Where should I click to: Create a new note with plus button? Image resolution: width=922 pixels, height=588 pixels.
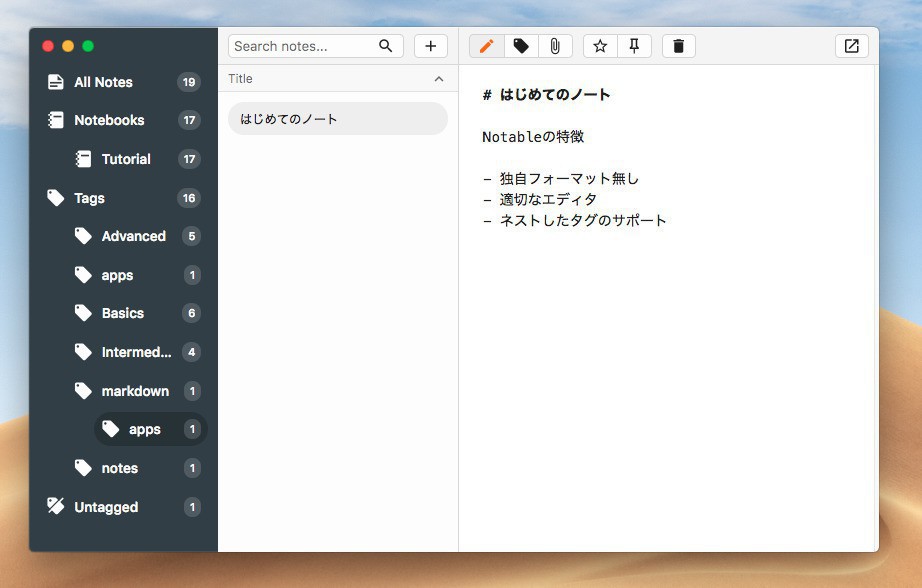click(x=431, y=46)
